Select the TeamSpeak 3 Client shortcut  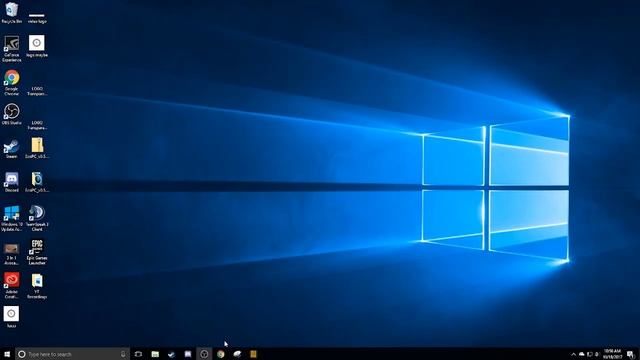37,218
